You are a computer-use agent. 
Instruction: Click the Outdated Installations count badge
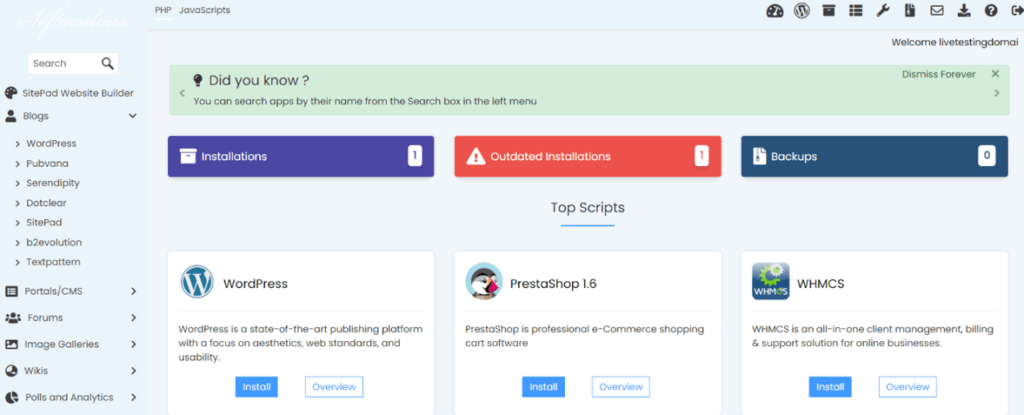coord(701,156)
